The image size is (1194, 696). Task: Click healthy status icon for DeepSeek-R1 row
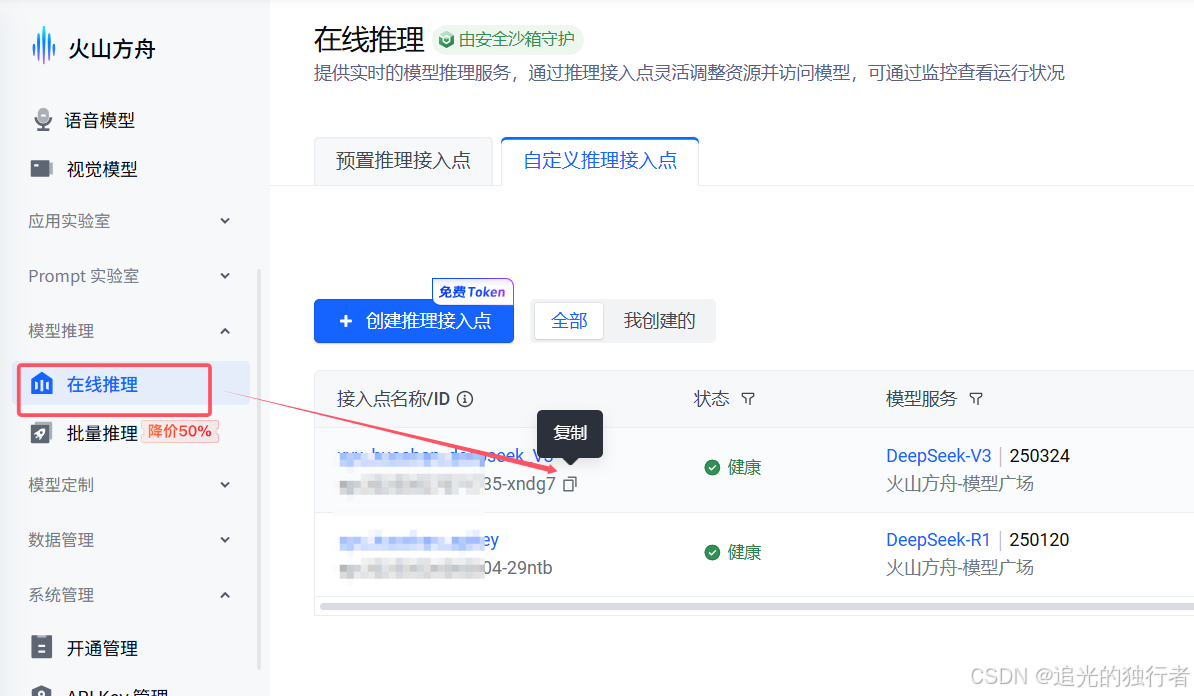712,552
